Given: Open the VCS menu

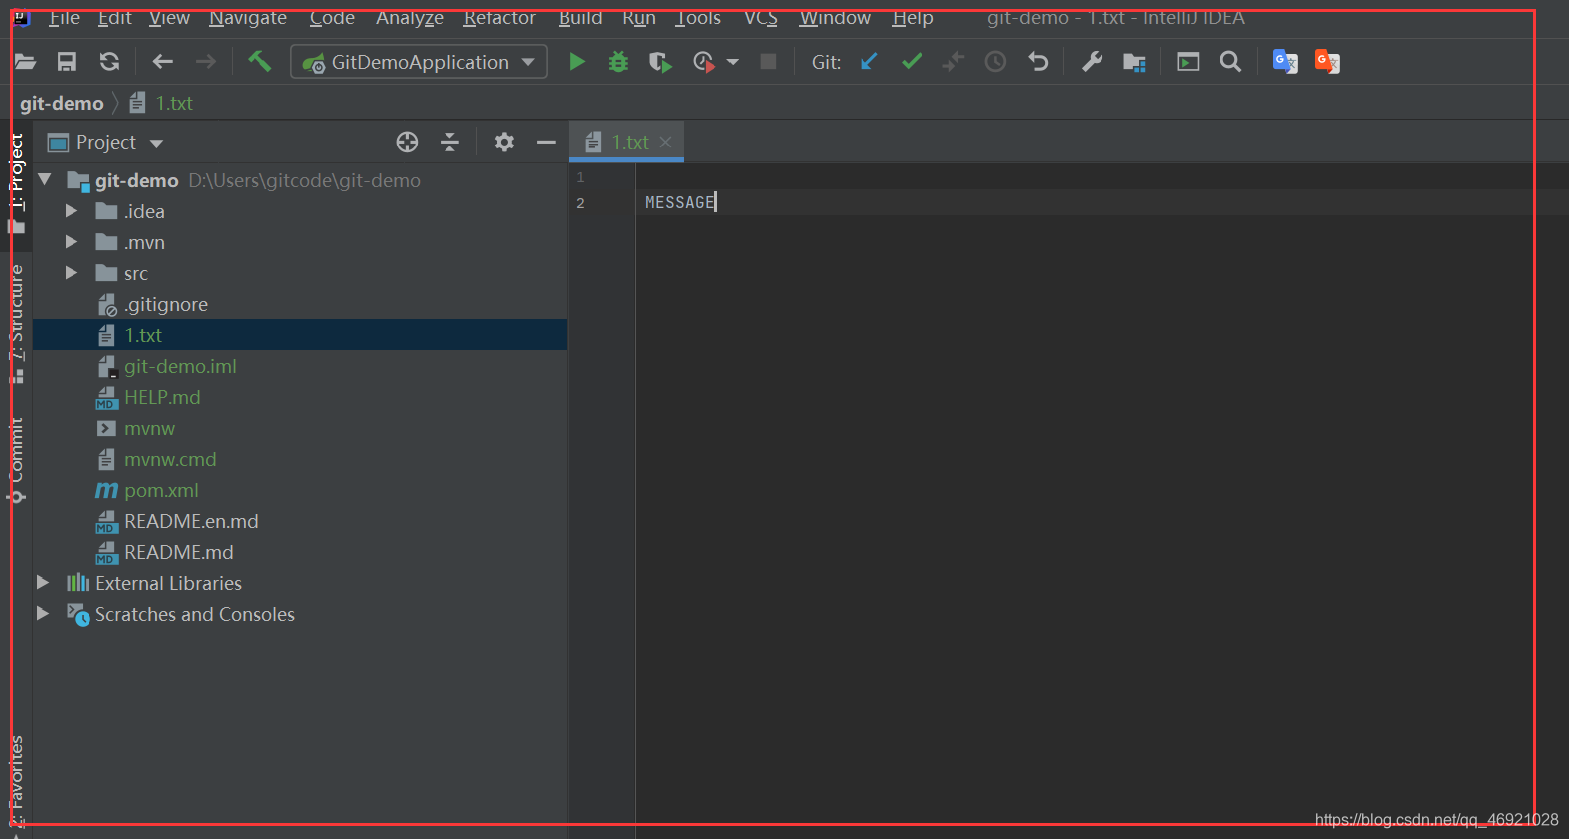Looking at the screenshot, I should tap(761, 18).
